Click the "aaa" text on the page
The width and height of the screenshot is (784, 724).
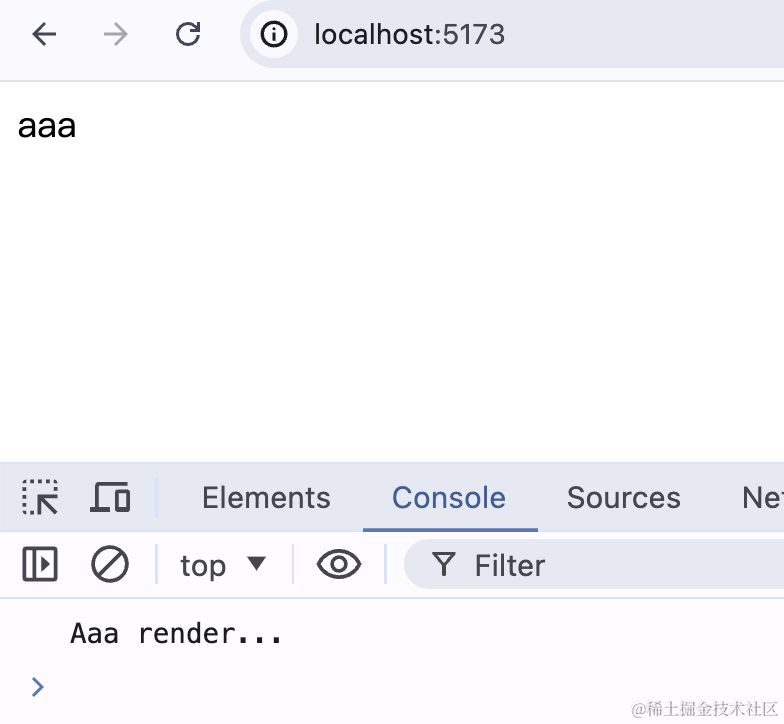tap(47, 127)
